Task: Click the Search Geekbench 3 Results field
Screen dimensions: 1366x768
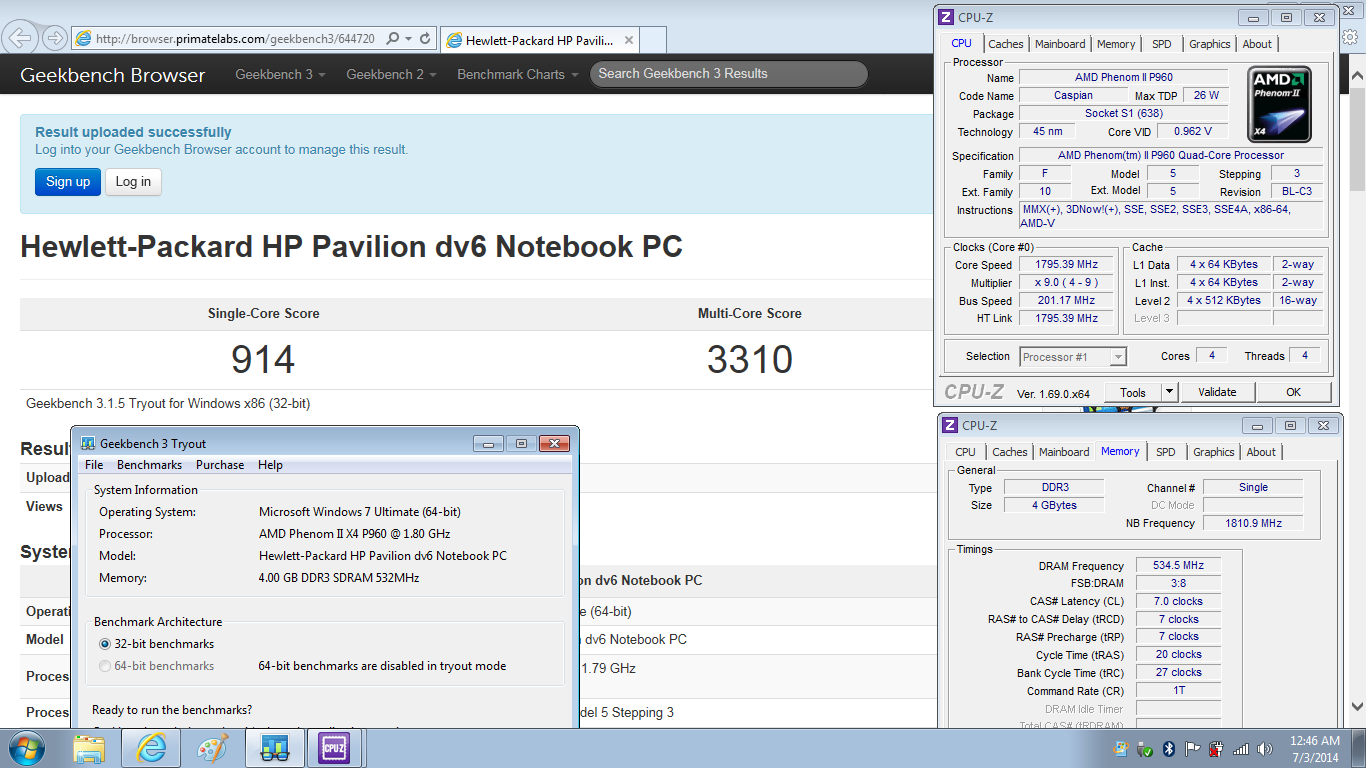Action: (x=729, y=74)
